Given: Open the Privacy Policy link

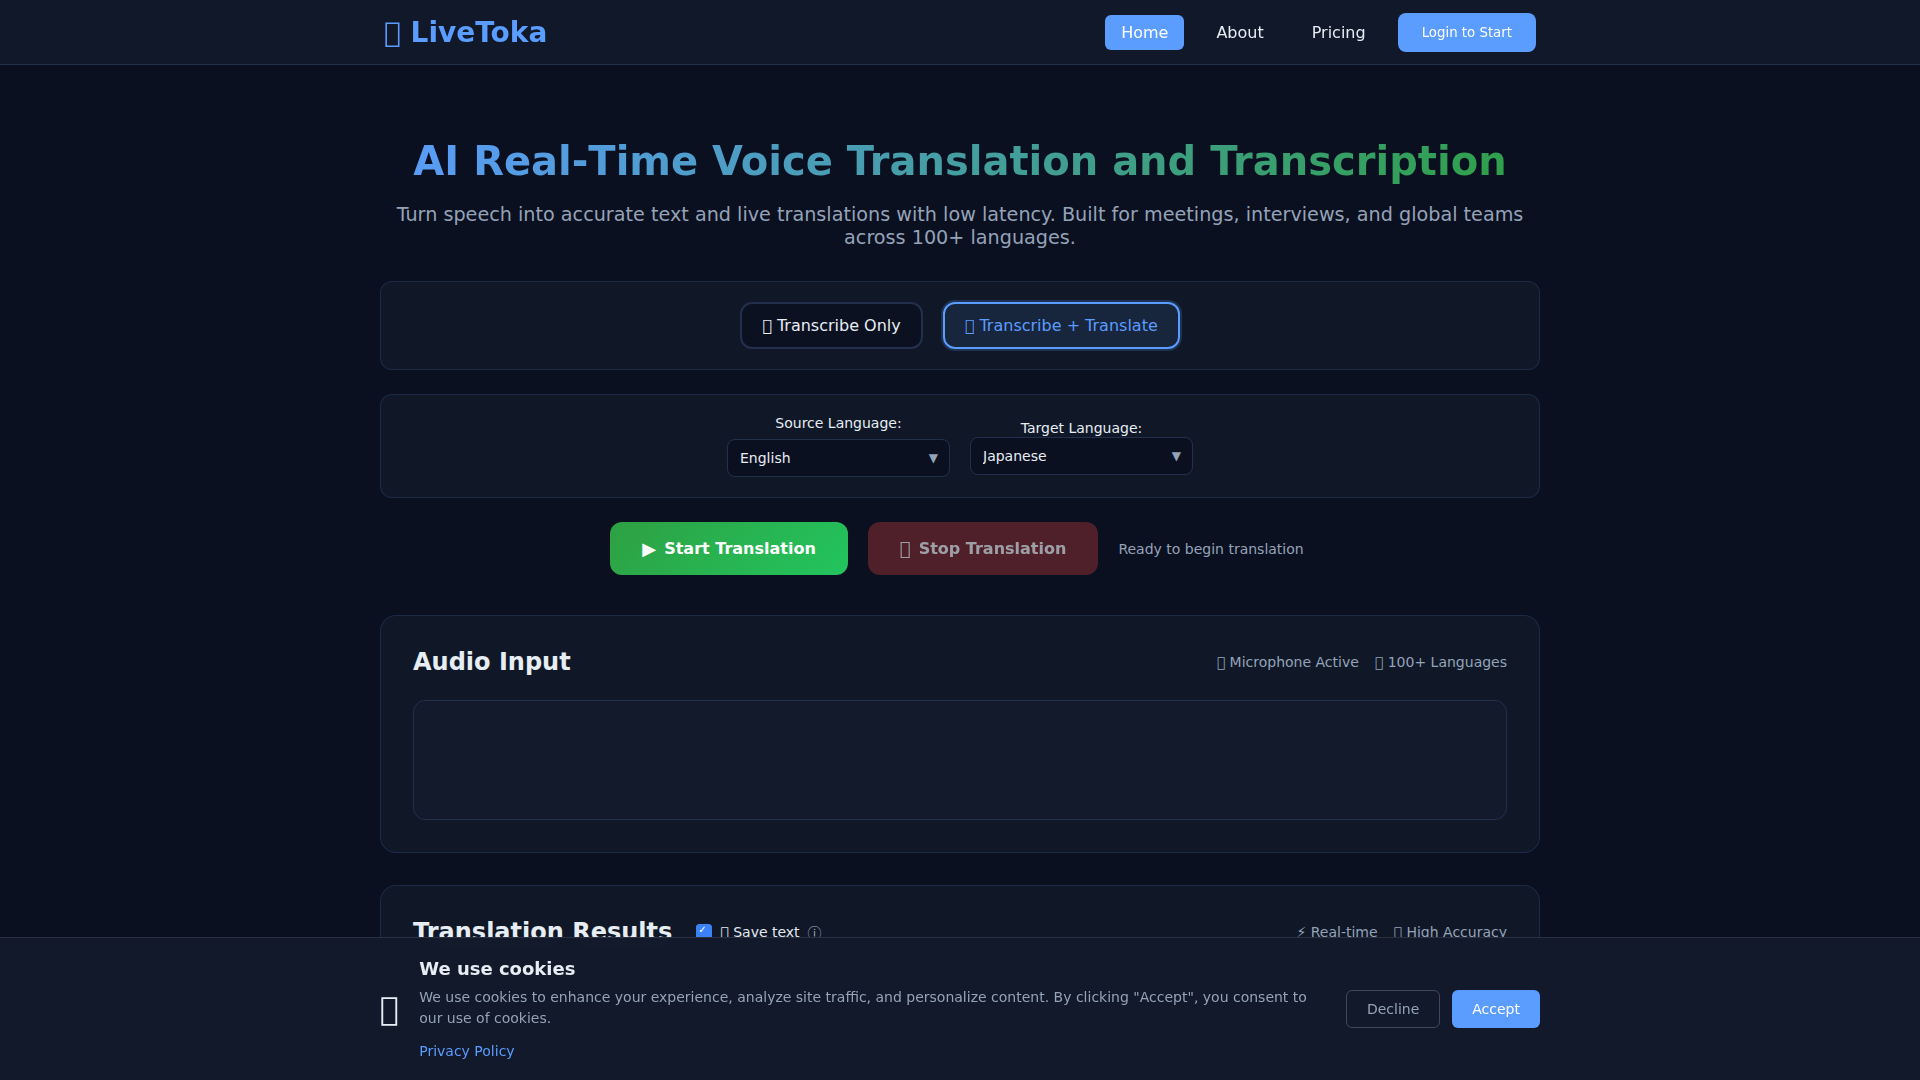Looking at the screenshot, I should 466,1051.
